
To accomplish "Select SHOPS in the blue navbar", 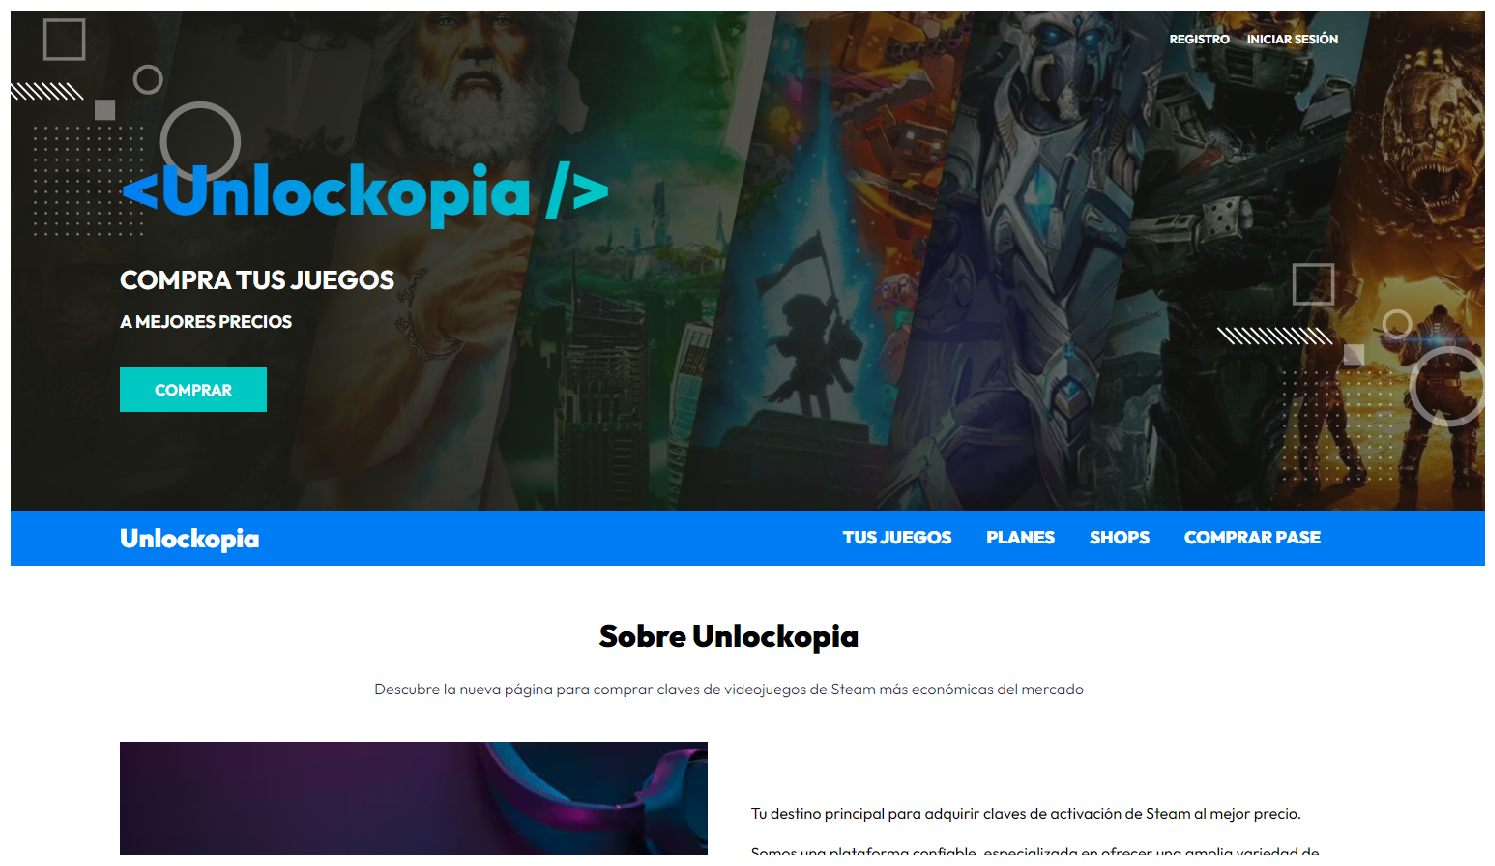I will tap(1120, 538).
